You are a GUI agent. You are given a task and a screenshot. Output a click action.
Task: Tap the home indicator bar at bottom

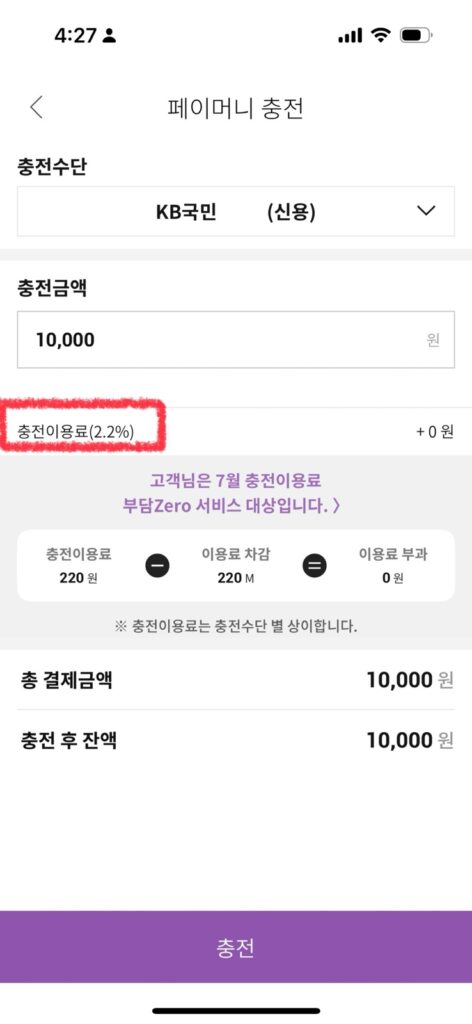[x=236, y=1011]
